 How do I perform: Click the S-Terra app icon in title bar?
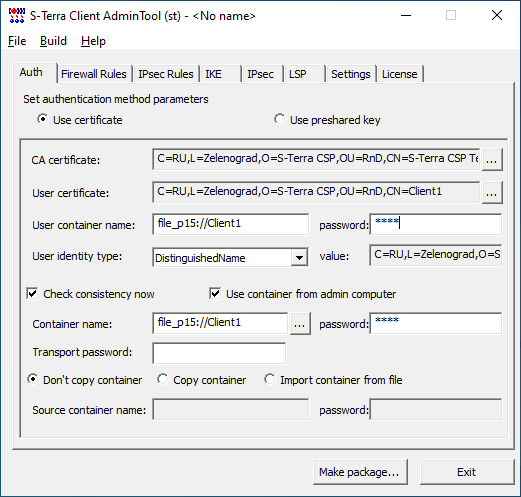[17, 16]
